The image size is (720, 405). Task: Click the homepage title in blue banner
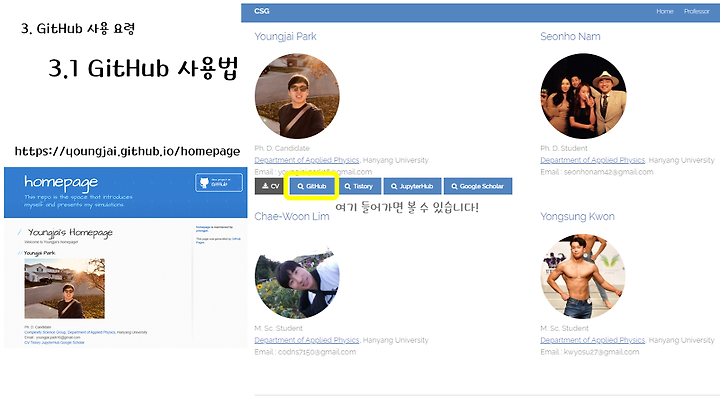61,182
